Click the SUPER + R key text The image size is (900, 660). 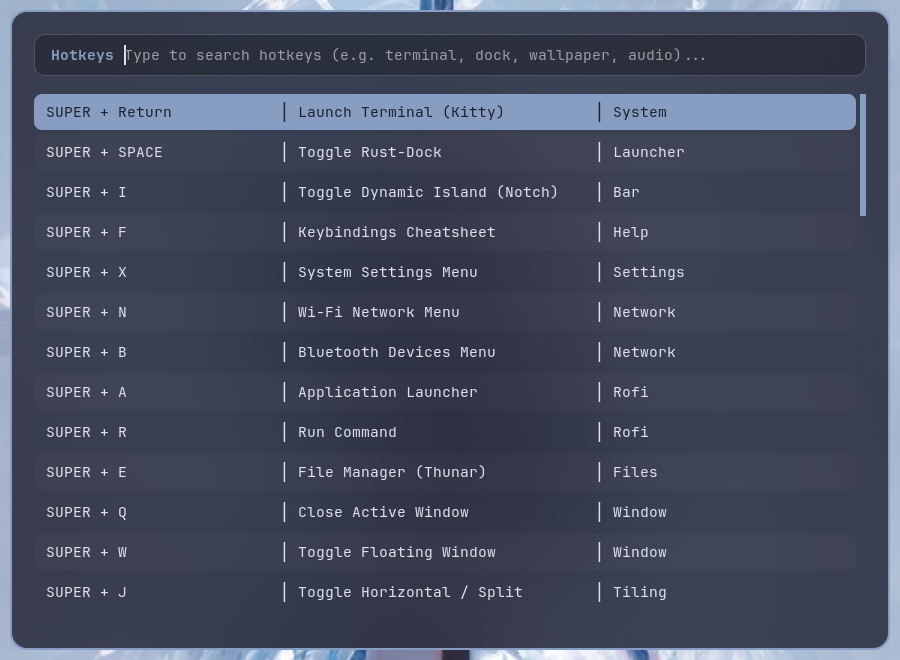coord(86,432)
